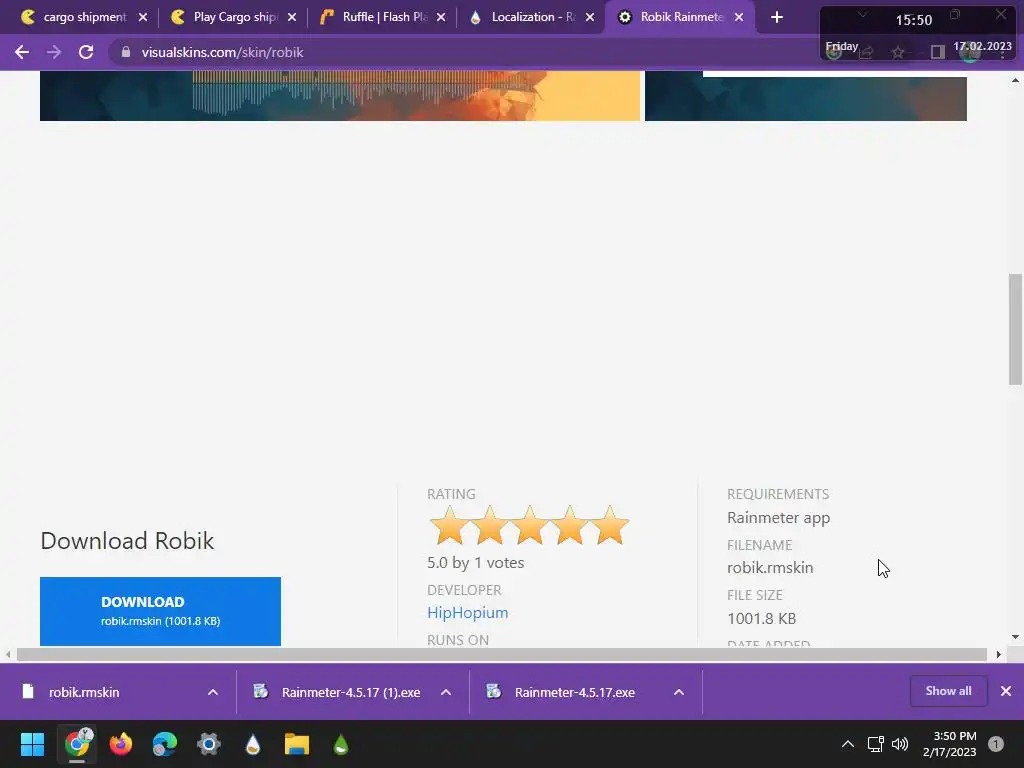
Task: Close the Ruffle Flash Player tab
Action: pyautogui.click(x=441, y=18)
